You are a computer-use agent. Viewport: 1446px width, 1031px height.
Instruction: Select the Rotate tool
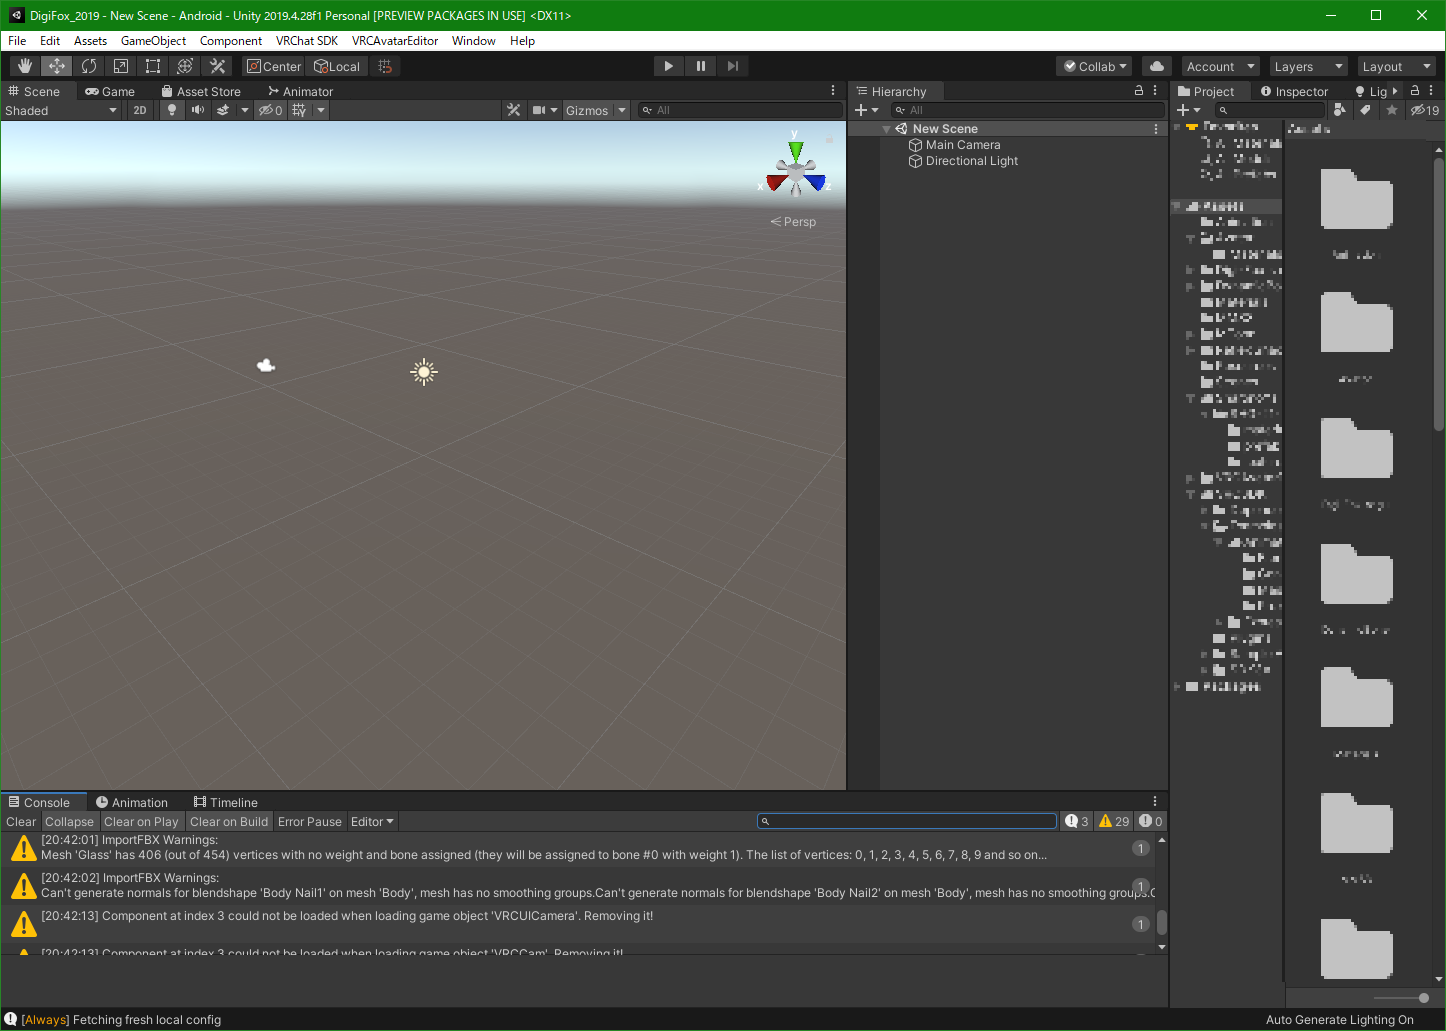89,66
